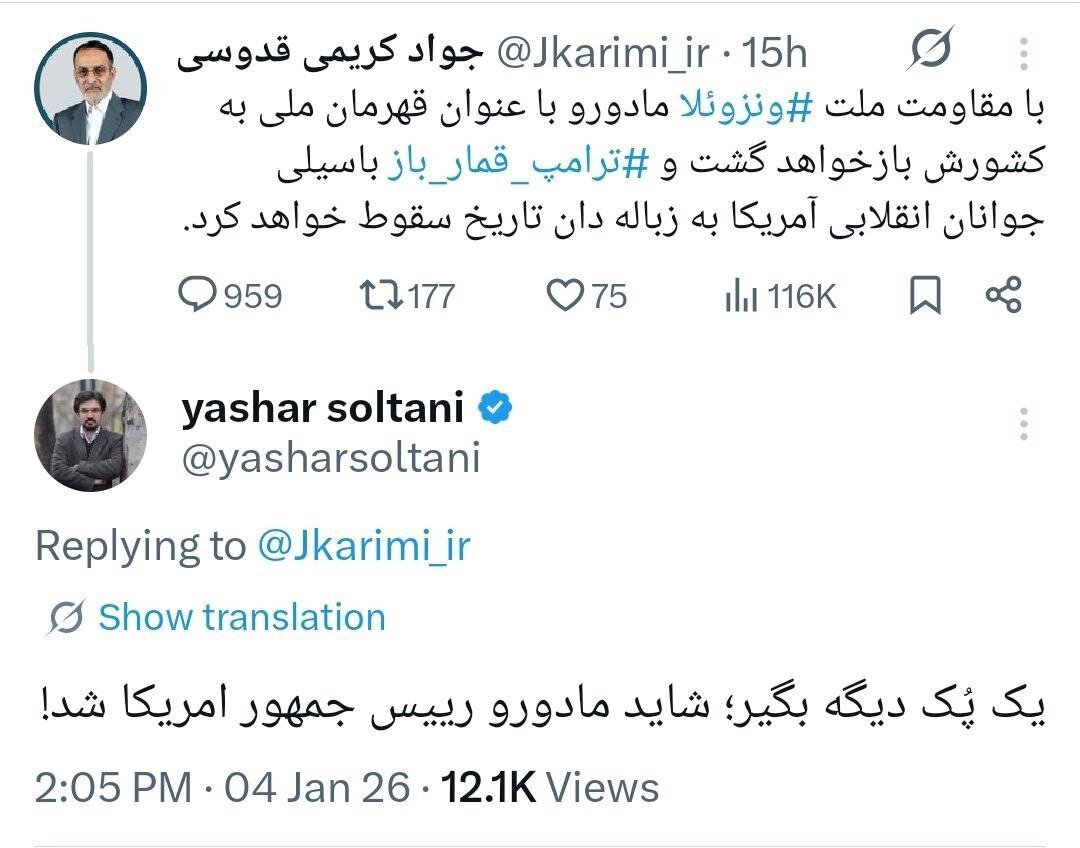
Task: Open the more options menu on top tweet
Action: [x=1022, y=51]
